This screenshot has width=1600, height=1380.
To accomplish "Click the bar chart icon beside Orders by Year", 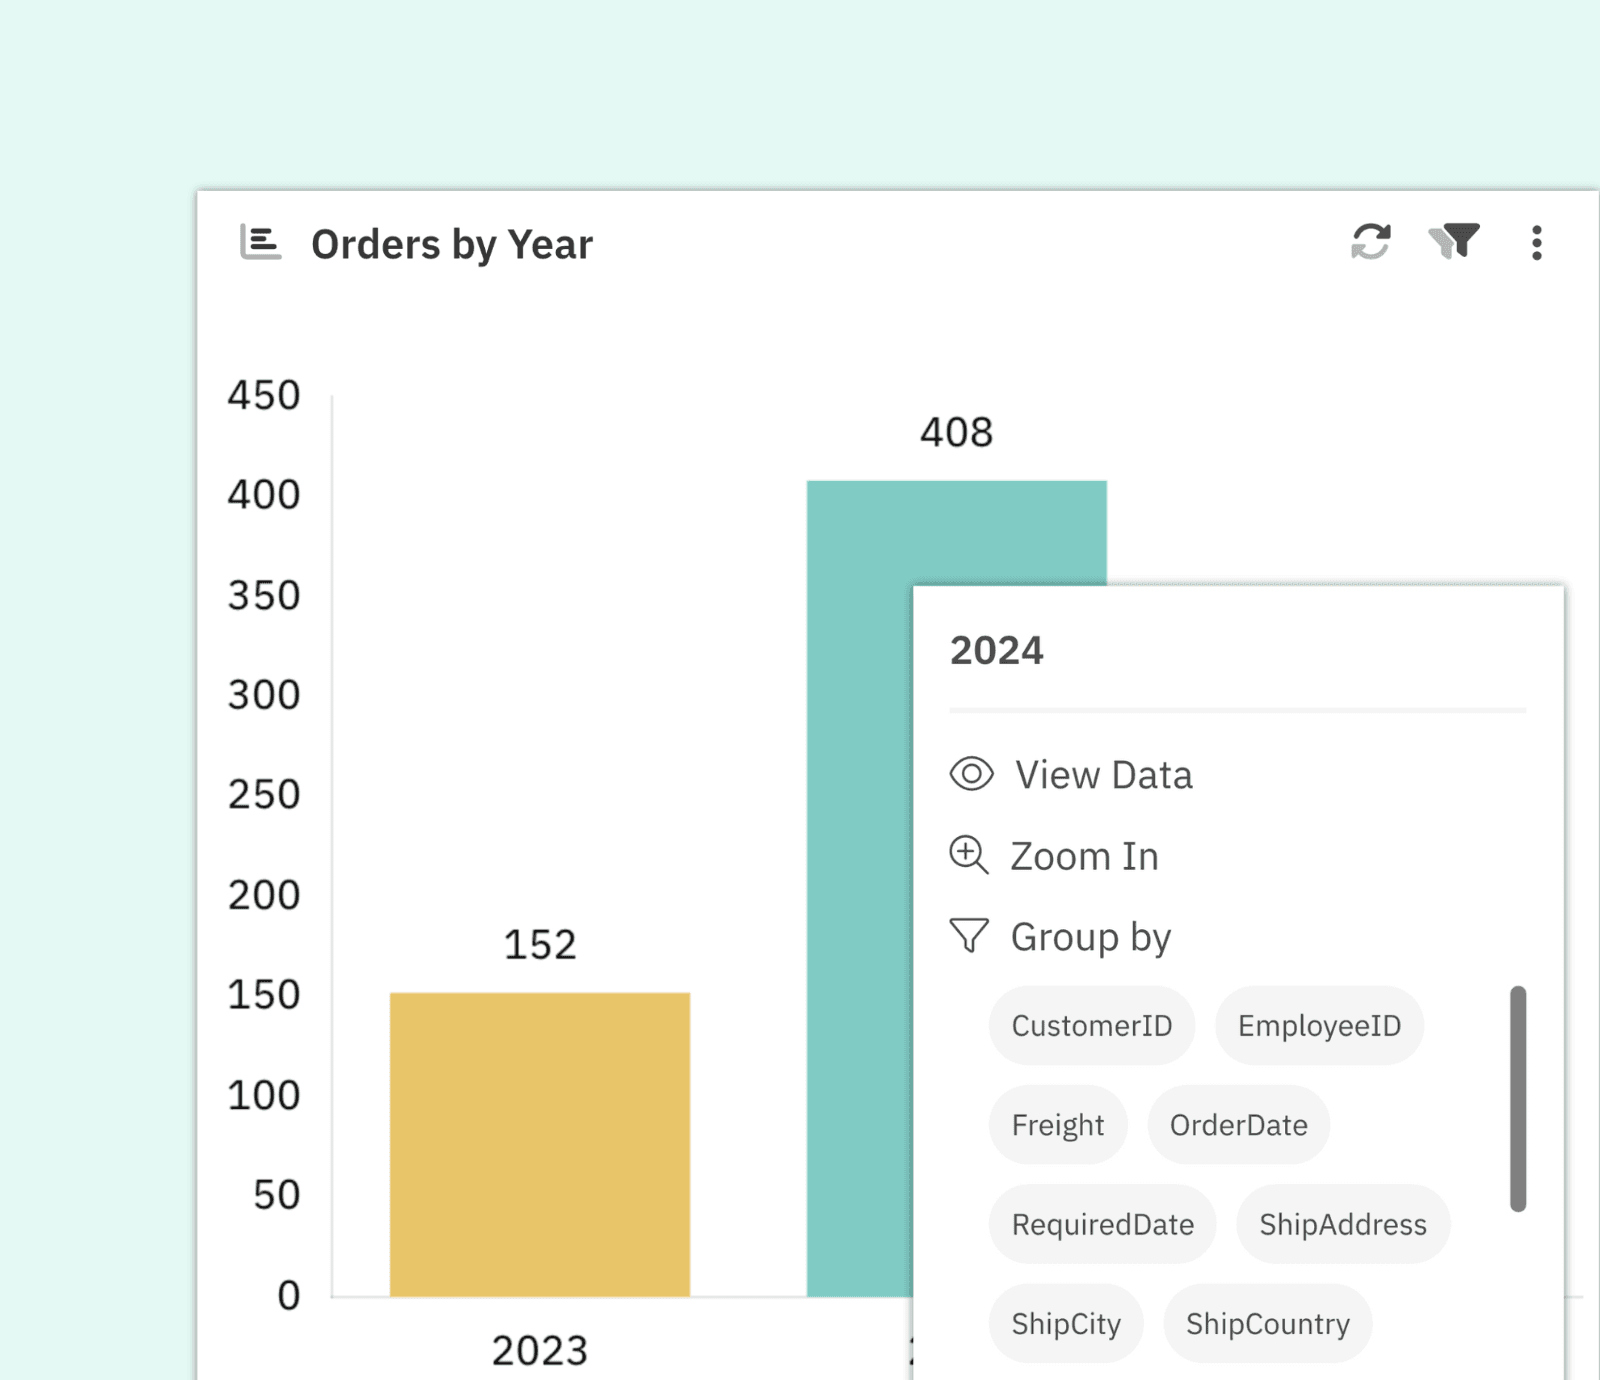I will [x=259, y=241].
